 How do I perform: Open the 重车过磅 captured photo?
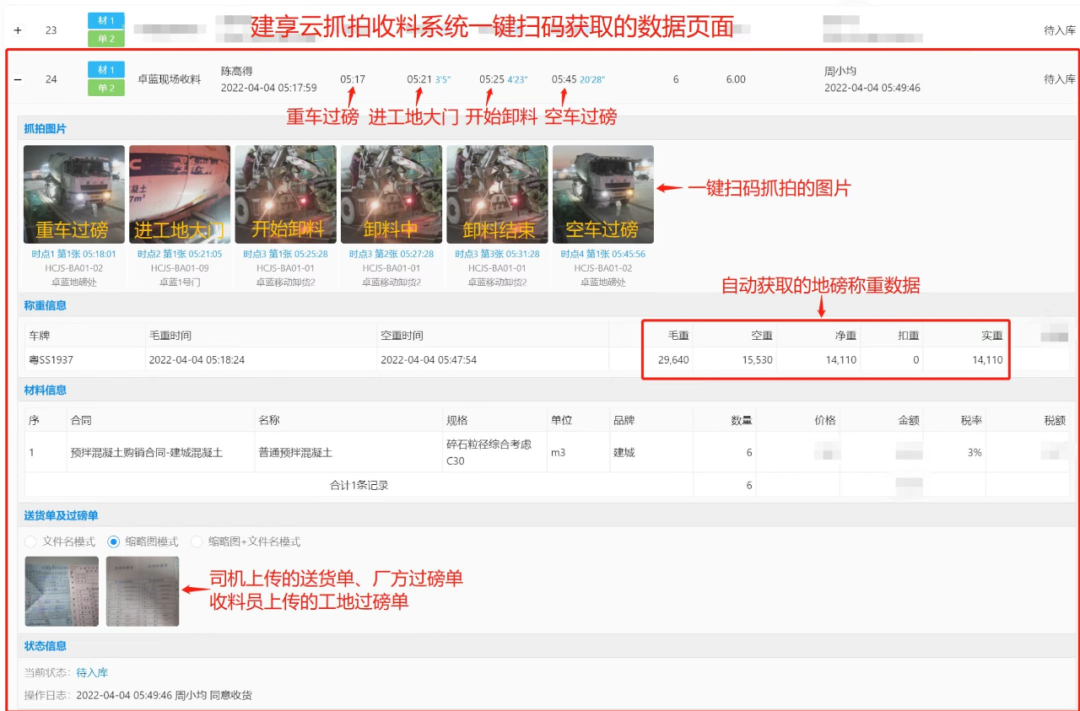[74, 195]
